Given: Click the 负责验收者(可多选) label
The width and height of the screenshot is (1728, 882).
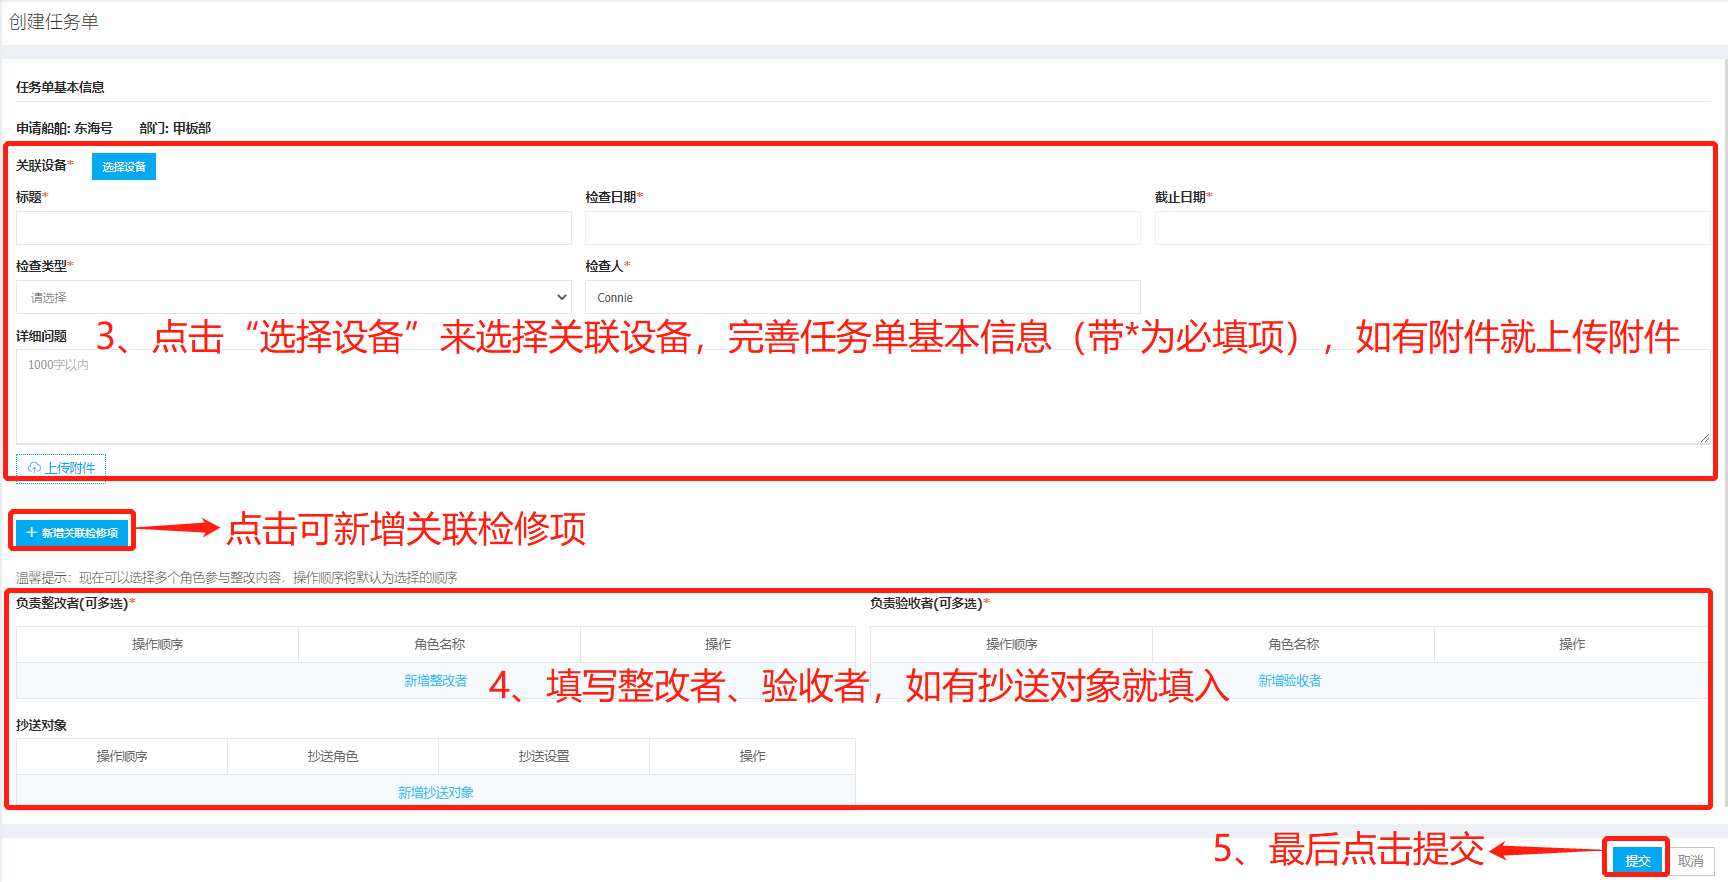Looking at the screenshot, I should pyautogui.click(x=927, y=604).
